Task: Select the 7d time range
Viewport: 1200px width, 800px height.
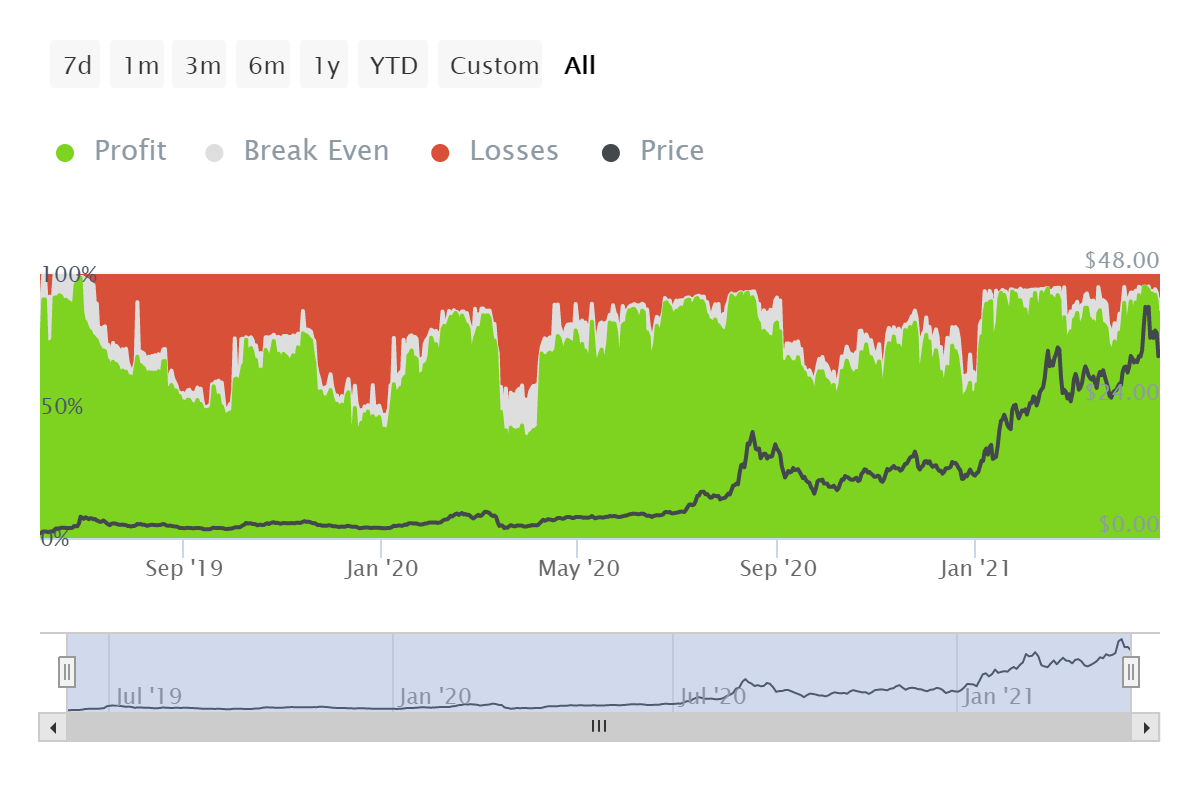Action: tap(76, 66)
